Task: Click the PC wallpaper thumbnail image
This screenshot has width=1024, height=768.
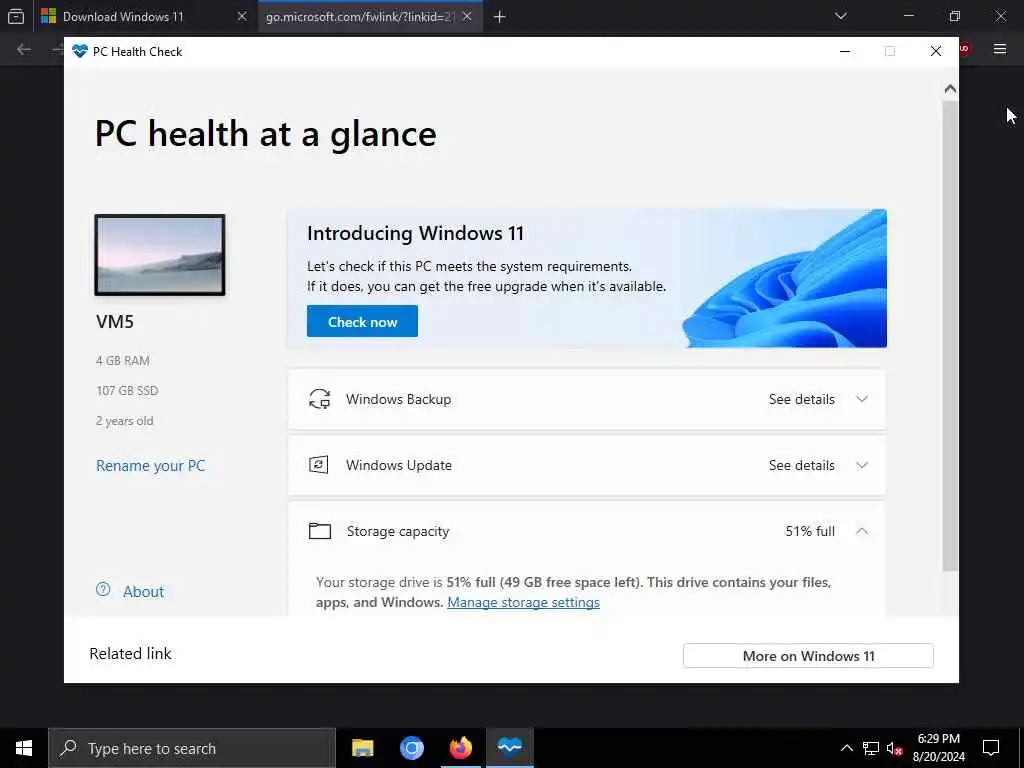Action: [x=160, y=255]
